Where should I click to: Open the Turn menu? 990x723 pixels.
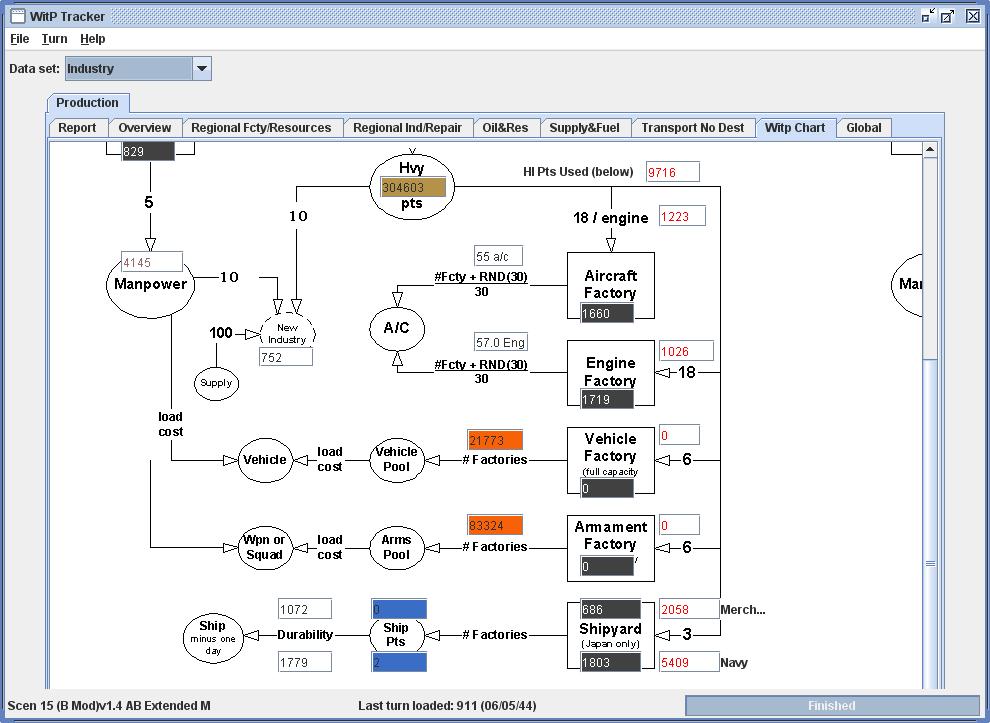pyautogui.click(x=54, y=39)
